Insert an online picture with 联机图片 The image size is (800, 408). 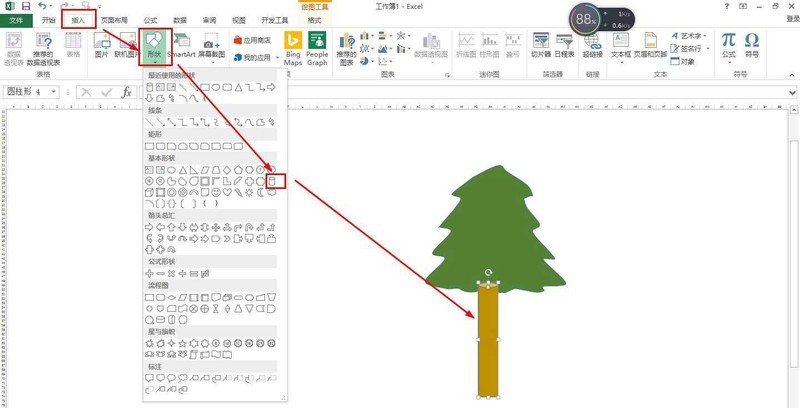[x=127, y=46]
